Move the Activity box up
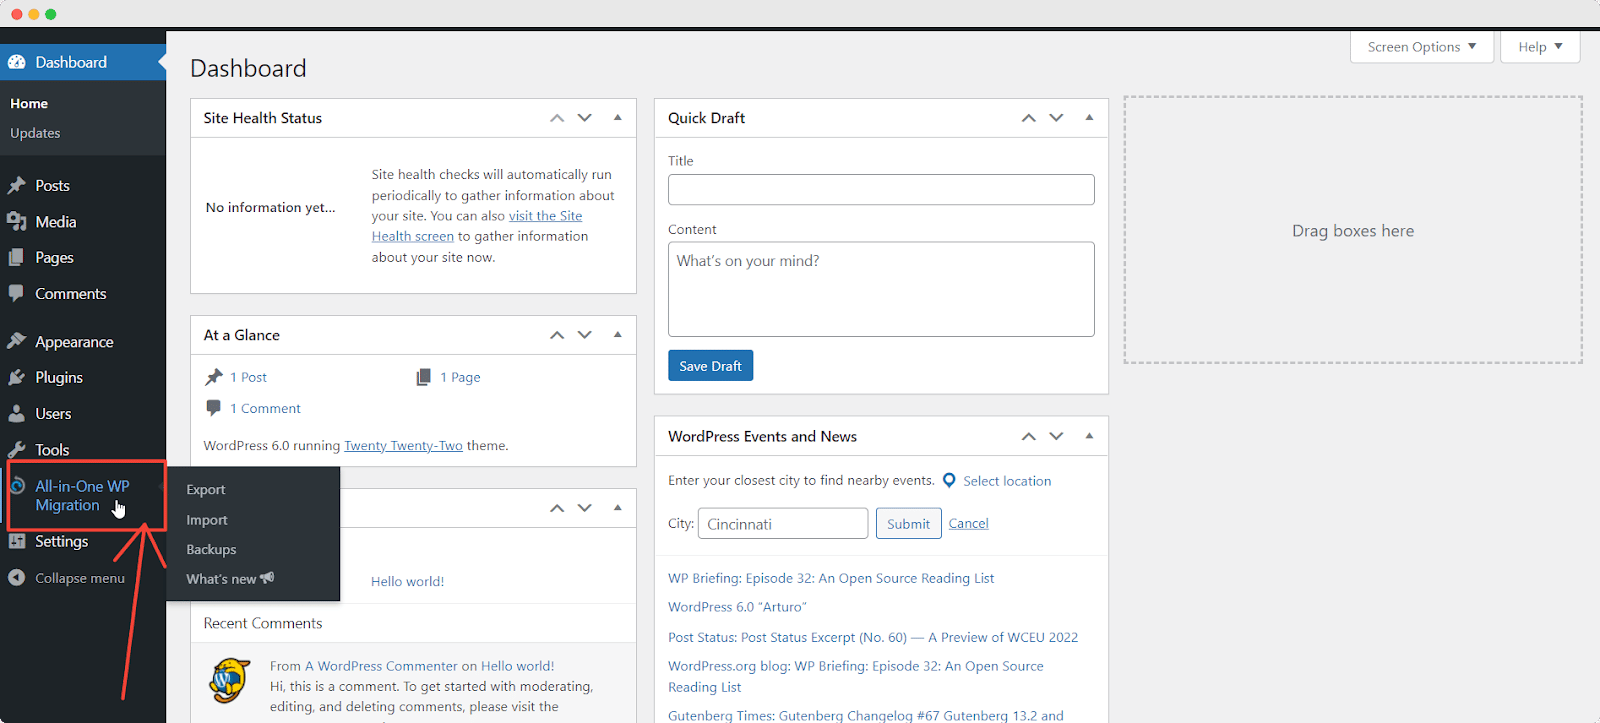Image resolution: width=1600 pixels, height=723 pixels. click(557, 508)
